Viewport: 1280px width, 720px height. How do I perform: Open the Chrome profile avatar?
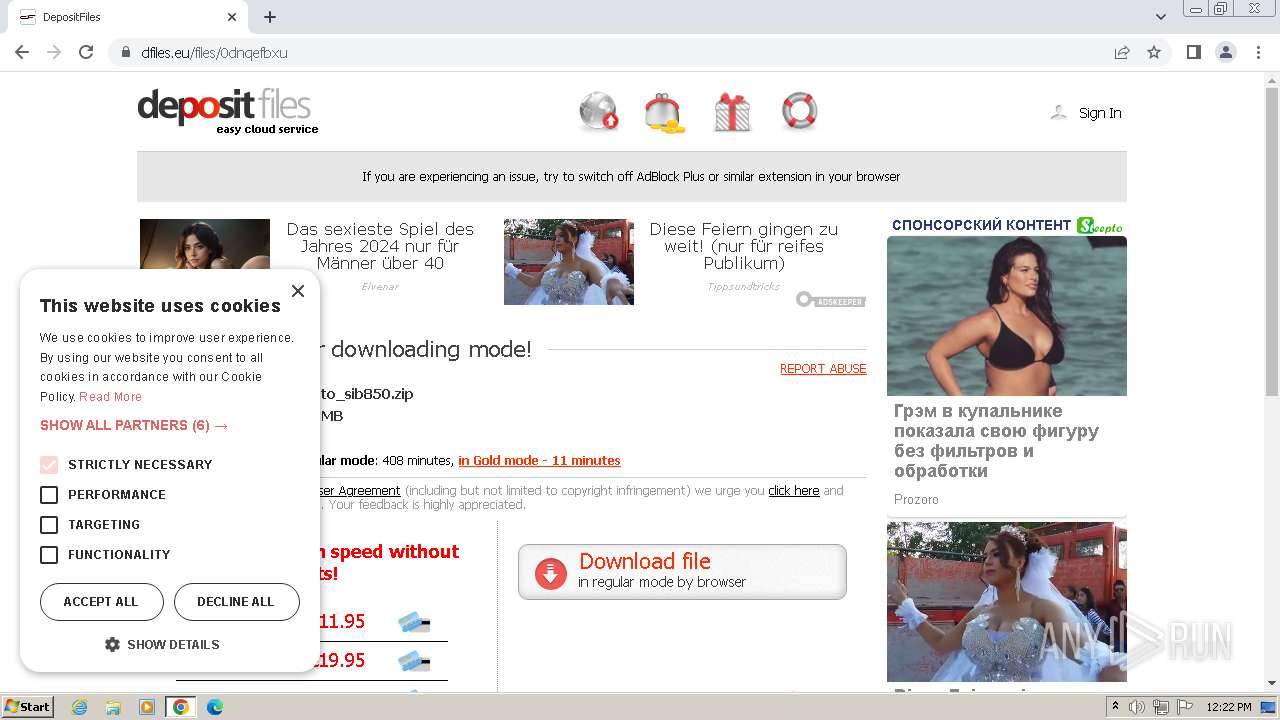(x=1226, y=52)
